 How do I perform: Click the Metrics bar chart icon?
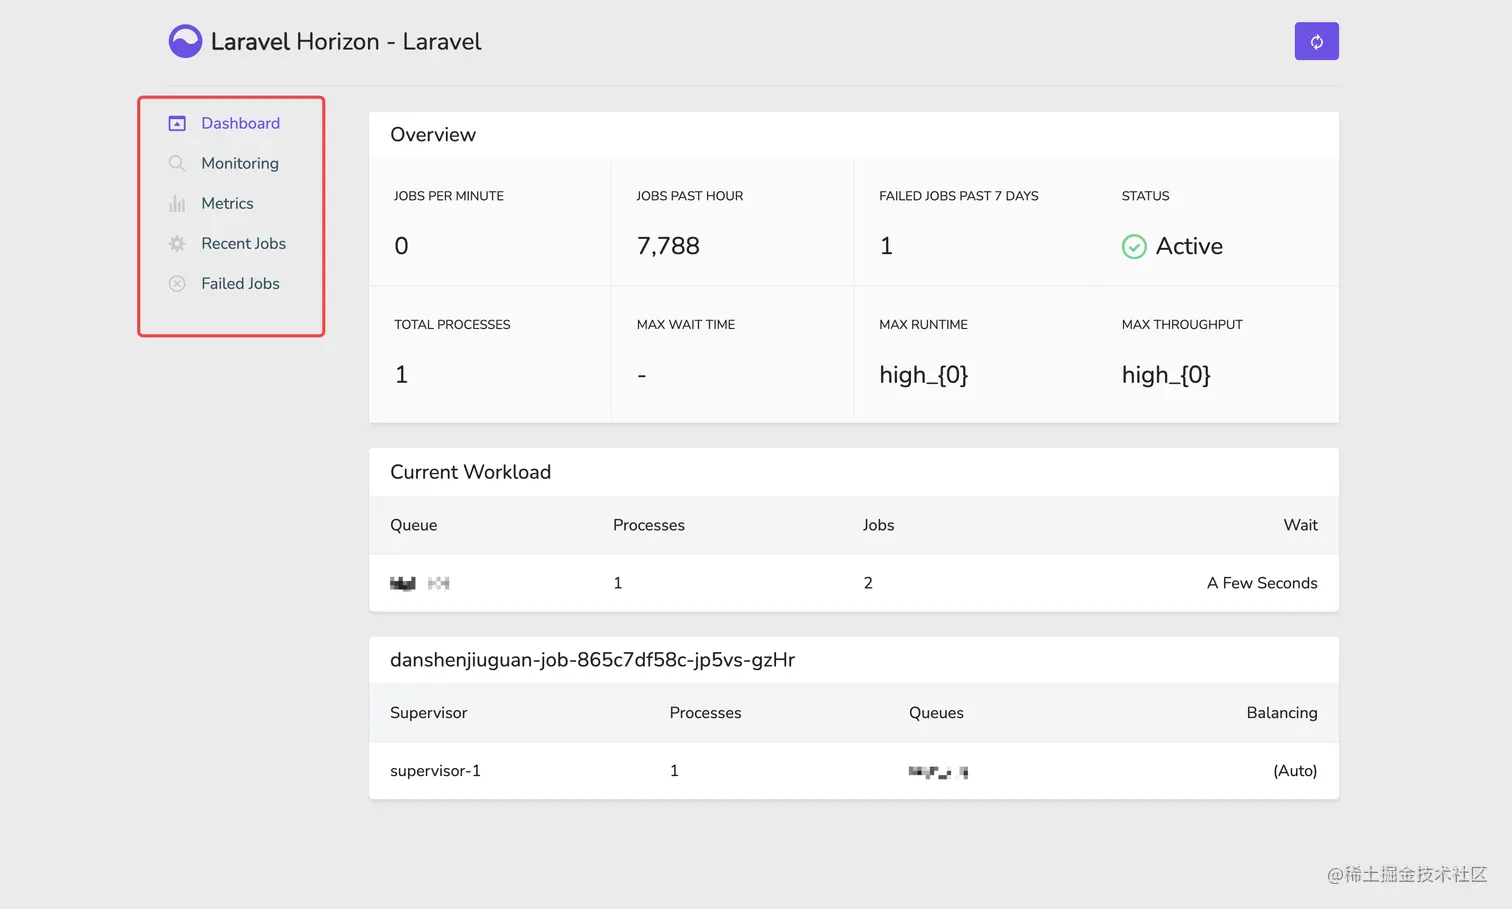[x=177, y=203]
